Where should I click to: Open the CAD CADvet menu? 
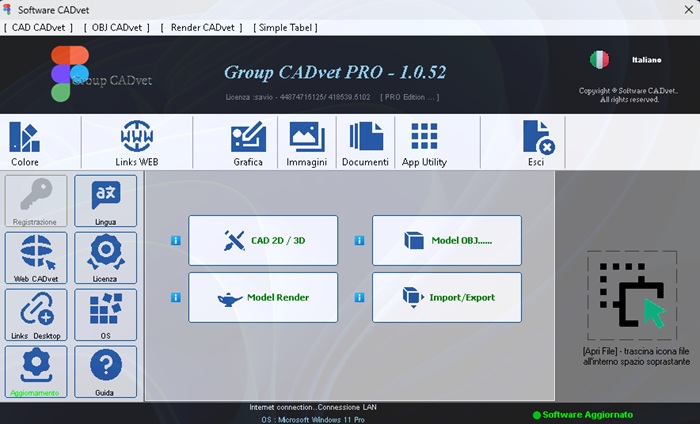38,28
